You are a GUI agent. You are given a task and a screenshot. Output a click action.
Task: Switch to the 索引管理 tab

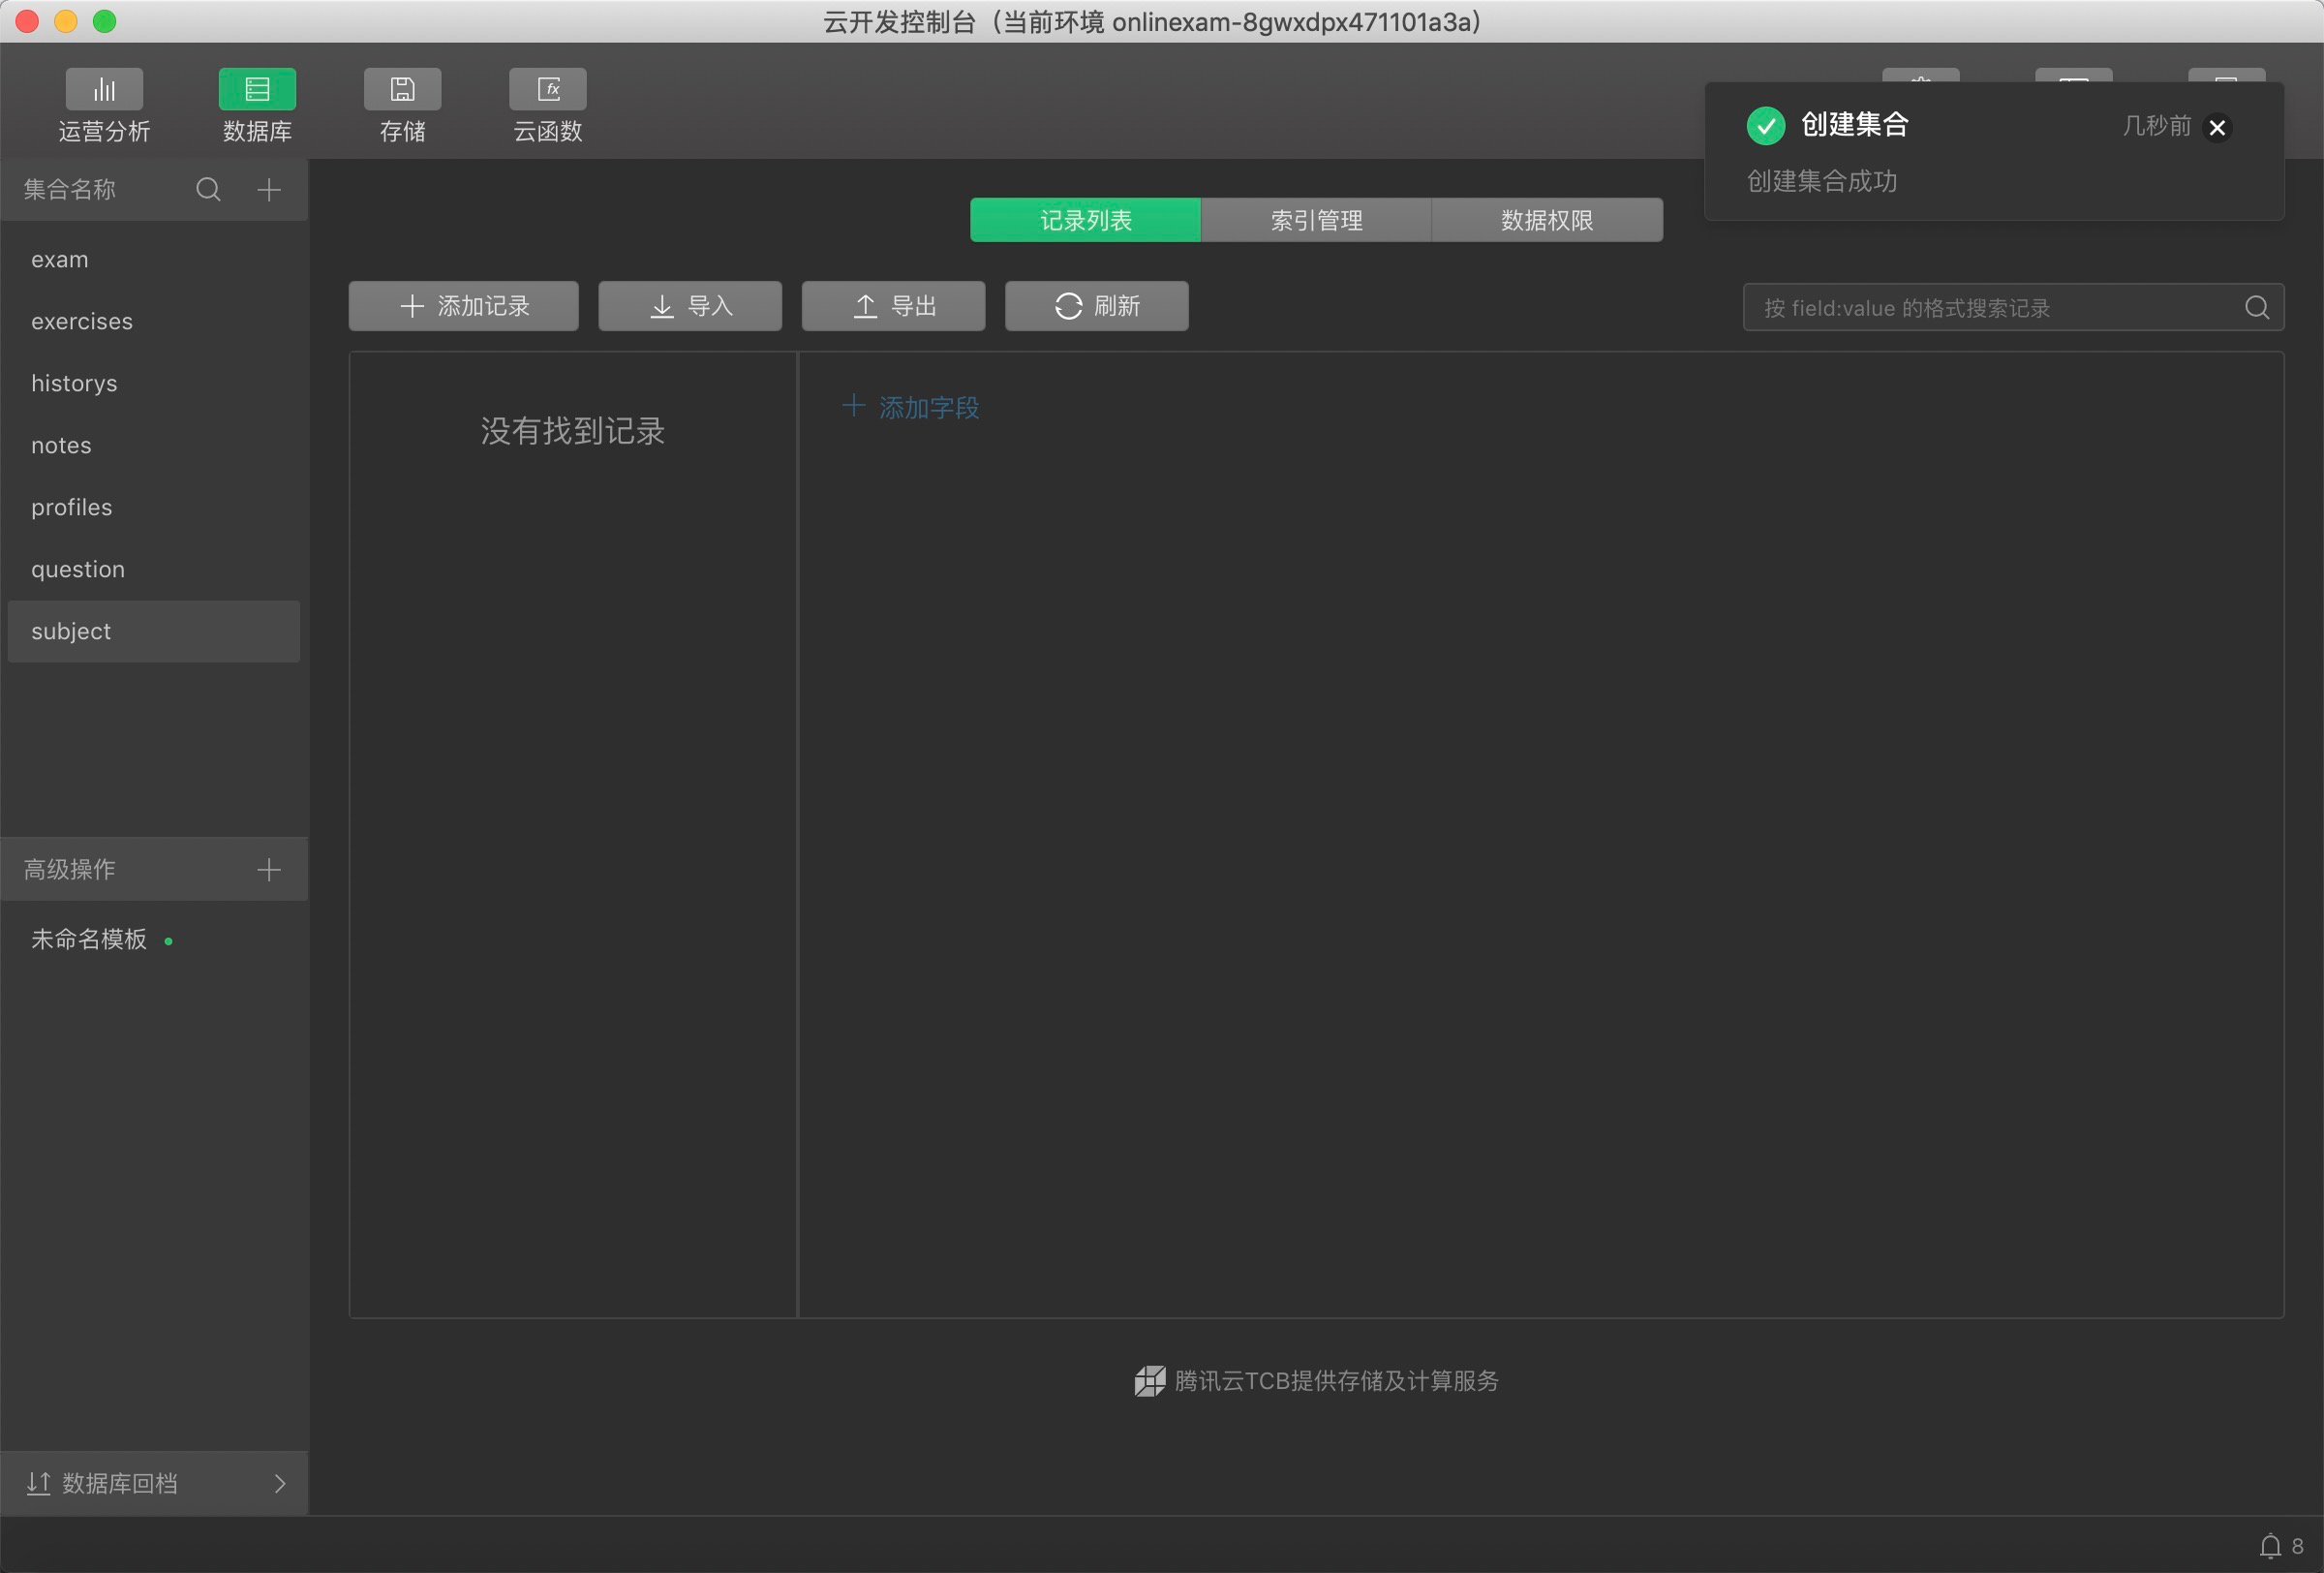1315,220
